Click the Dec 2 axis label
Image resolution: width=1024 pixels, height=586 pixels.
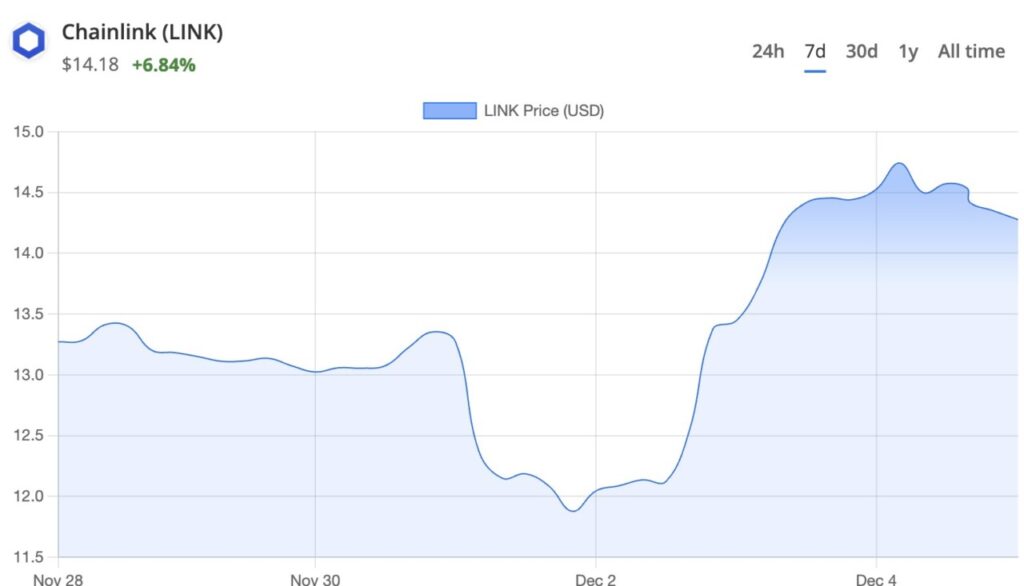click(594, 578)
